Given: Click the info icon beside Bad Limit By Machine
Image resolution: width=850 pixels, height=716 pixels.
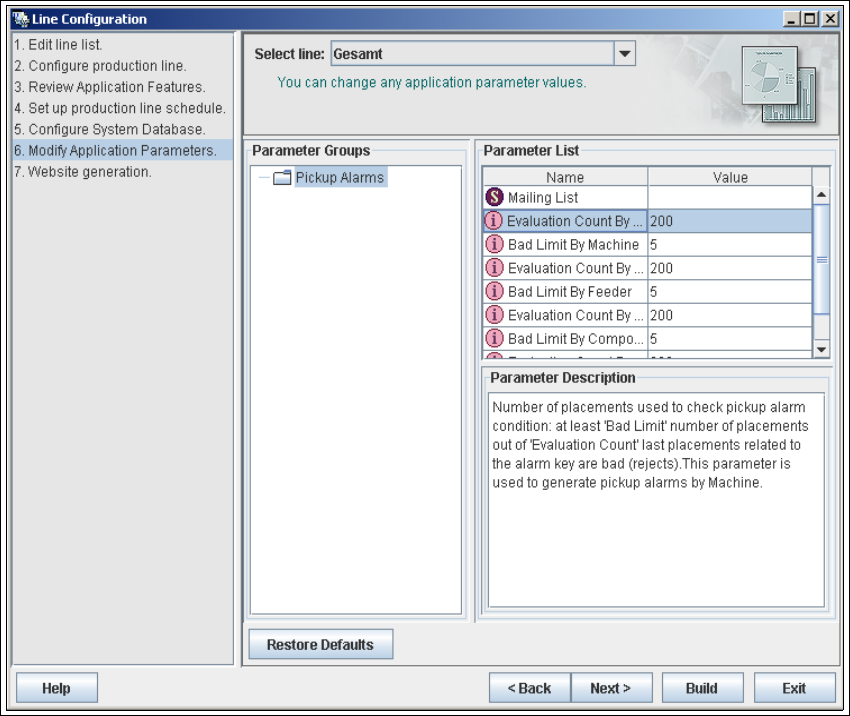Looking at the screenshot, I should click(x=494, y=244).
